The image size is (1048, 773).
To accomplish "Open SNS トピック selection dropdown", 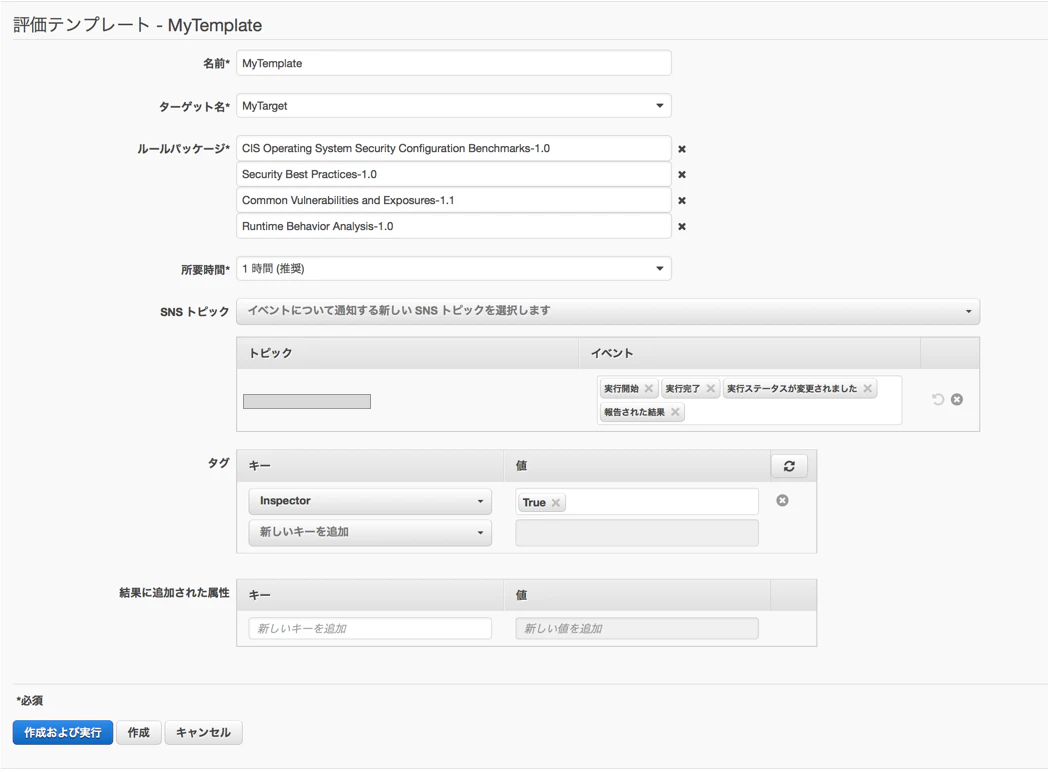I will tap(608, 311).
